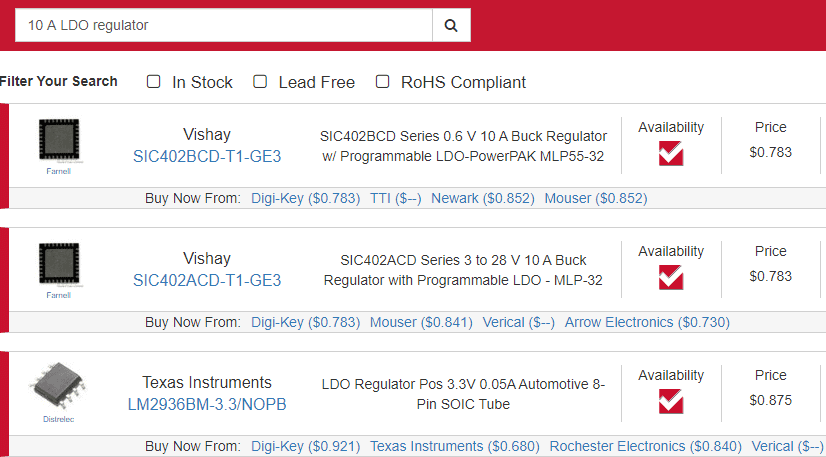
Task: Buy from Rochester Electronics ($0.840)
Action: 645,446
